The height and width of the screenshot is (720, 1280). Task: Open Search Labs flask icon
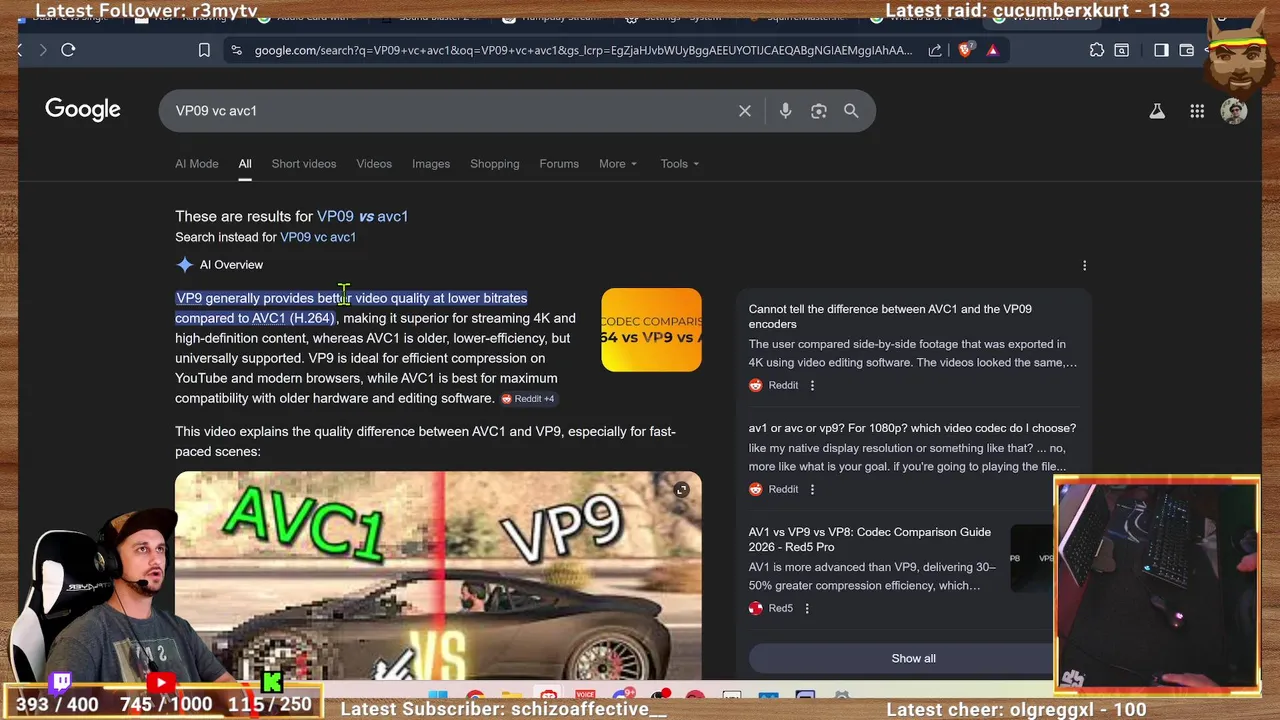point(1157,111)
